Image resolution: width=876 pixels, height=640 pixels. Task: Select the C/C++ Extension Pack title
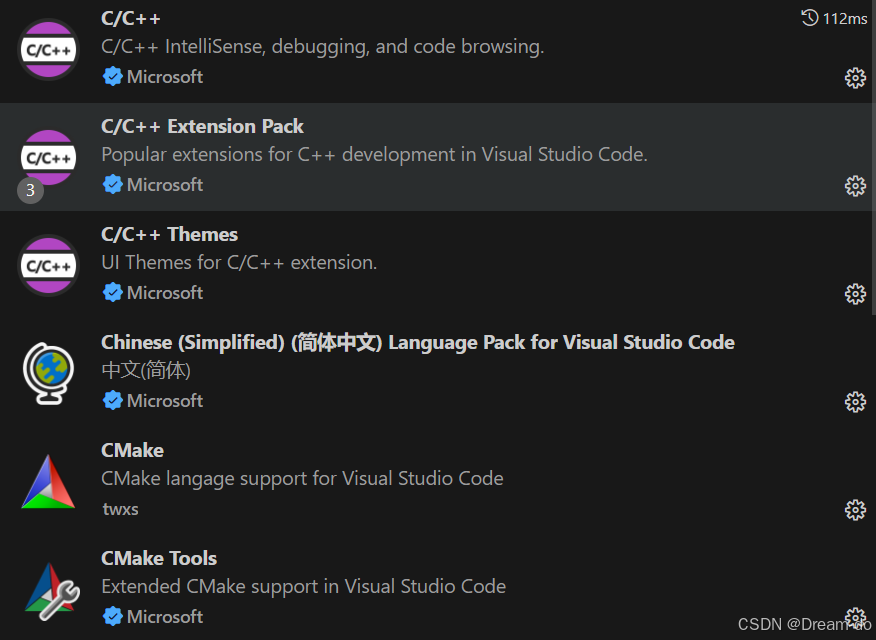click(x=202, y=126)
